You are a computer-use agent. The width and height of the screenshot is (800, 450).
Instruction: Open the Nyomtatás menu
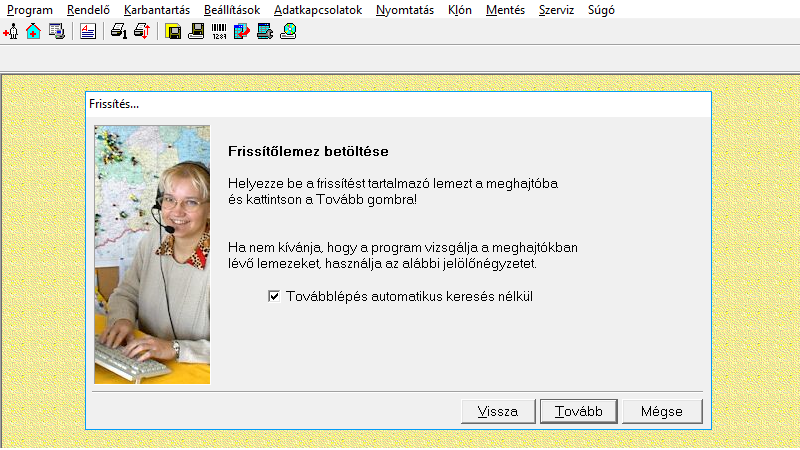(x=405, y=10)
